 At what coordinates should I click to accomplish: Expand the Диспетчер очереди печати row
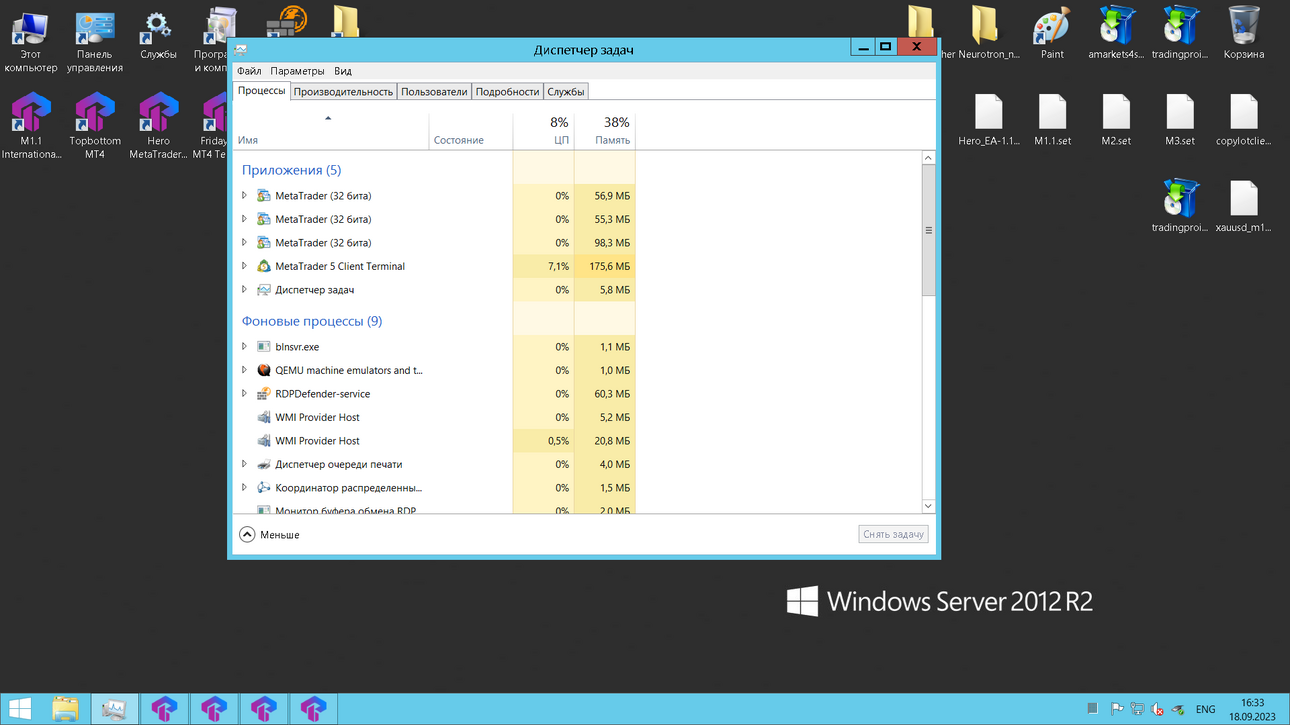tap(244, 464)
